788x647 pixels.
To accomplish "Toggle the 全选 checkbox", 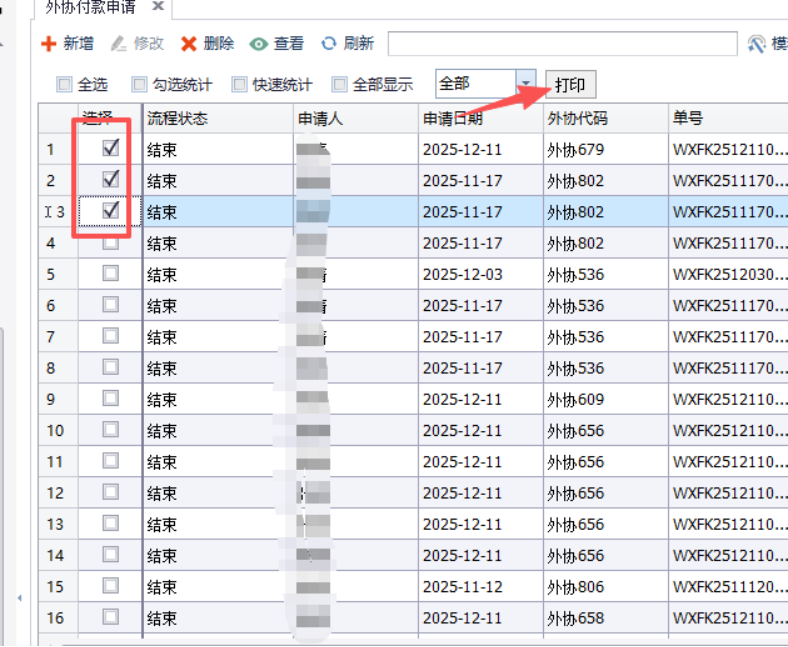I will pyautogui.click(x=64, y=85).
